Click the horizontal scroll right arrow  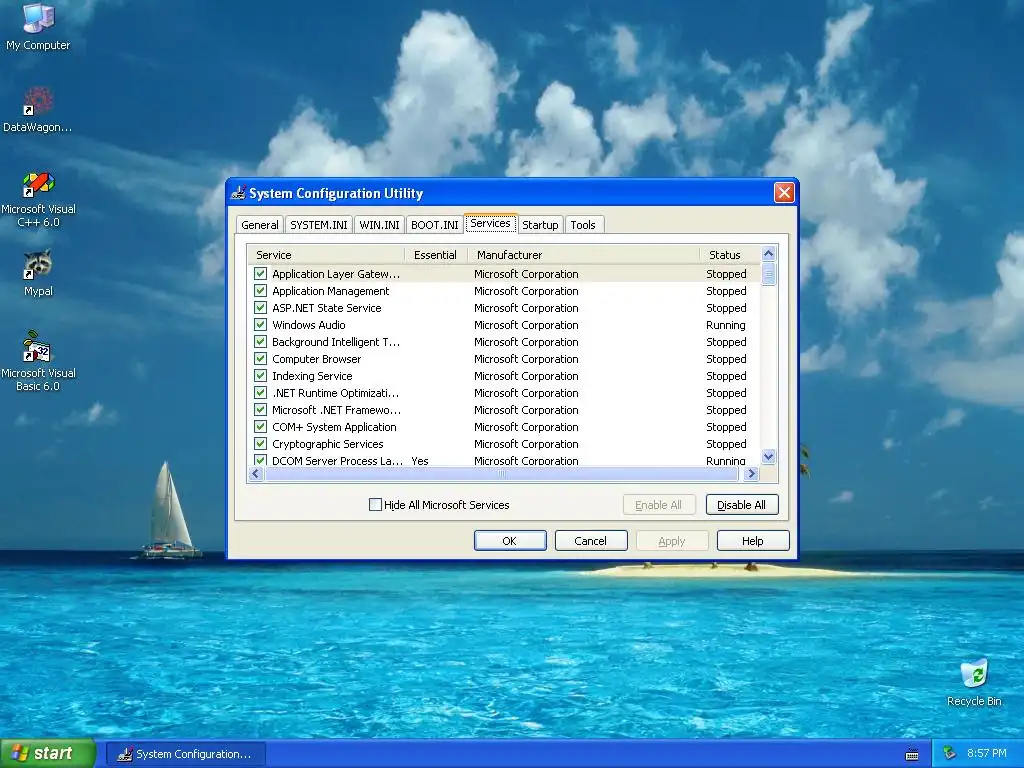752,473
